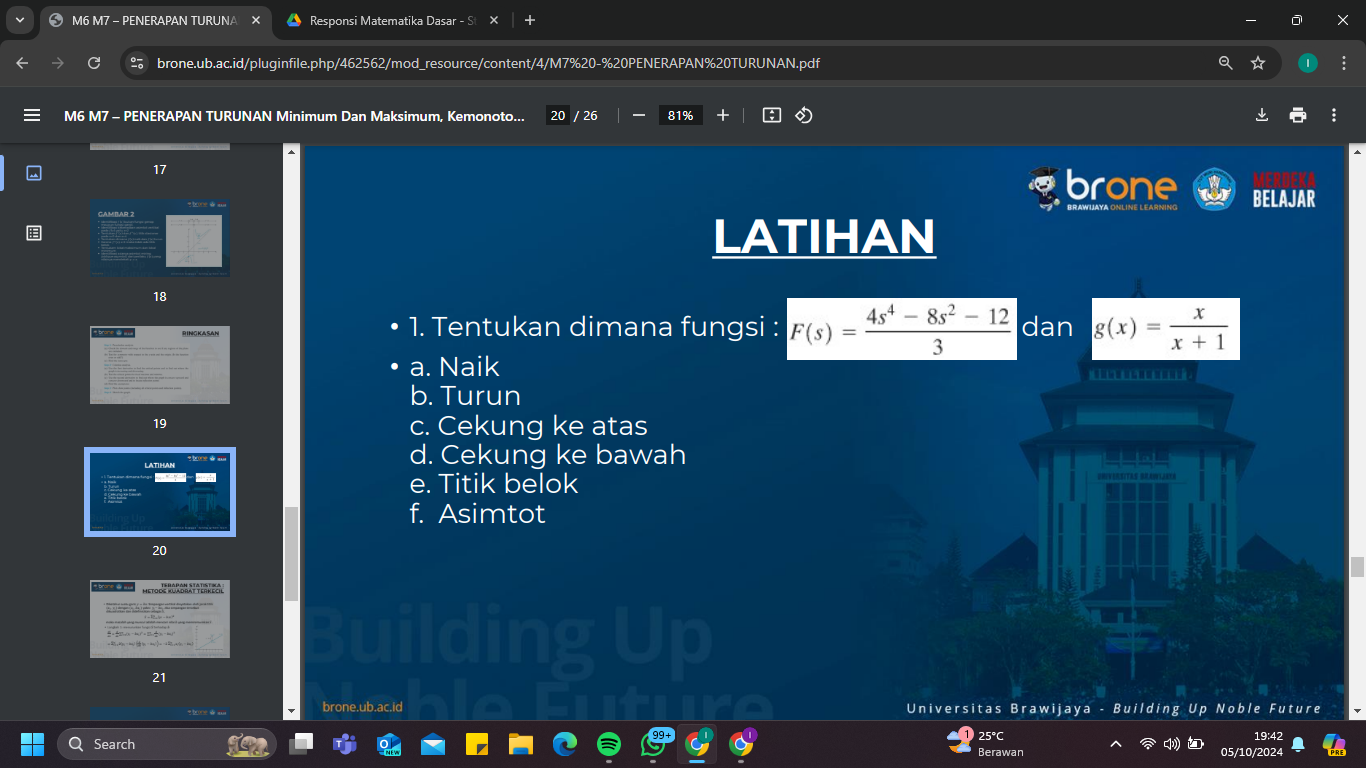Open the Mail app from taskbar
1366x768 pixels.
tap(433, 744)
